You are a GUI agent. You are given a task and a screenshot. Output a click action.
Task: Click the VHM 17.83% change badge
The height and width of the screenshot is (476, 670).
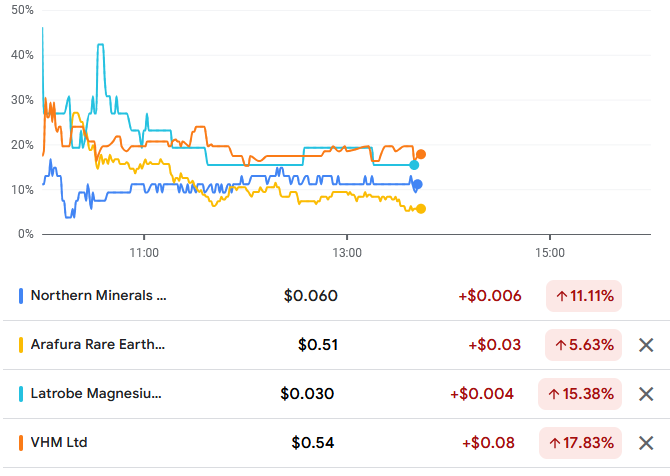pos(580,442)
